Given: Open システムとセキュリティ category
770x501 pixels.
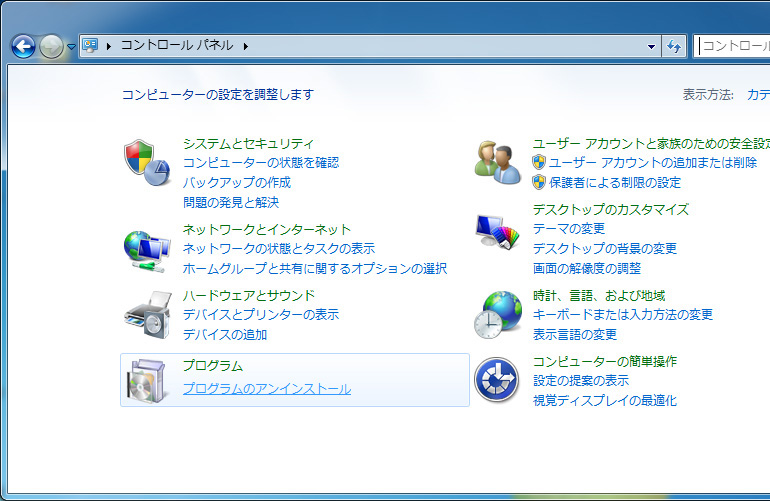Looking at the screenshot, I should [248, 143].
